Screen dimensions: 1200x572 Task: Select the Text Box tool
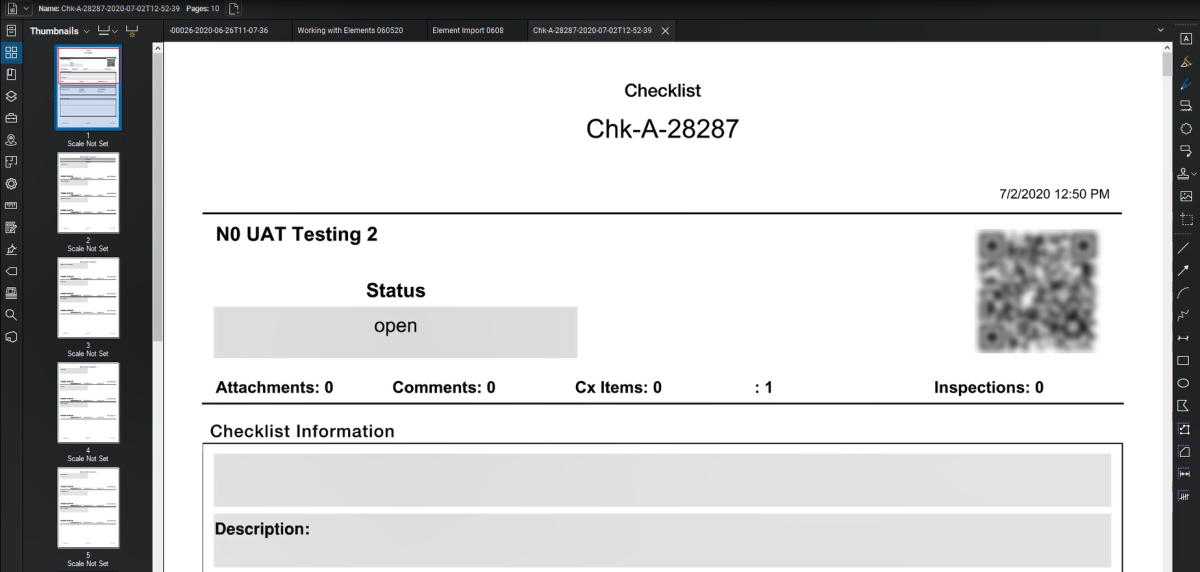(1185, 38)
